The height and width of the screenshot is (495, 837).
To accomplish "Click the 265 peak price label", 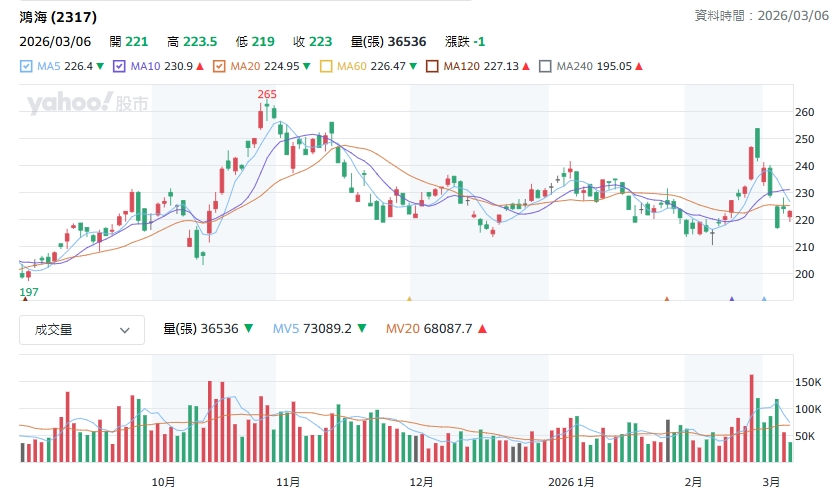I will (x=266, y=94).
